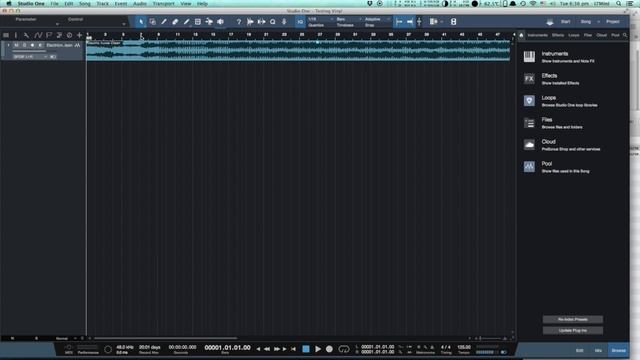This screenshot has height=360, width=640.
Task: Solo the audio track with S button
Action: point(24,45)
